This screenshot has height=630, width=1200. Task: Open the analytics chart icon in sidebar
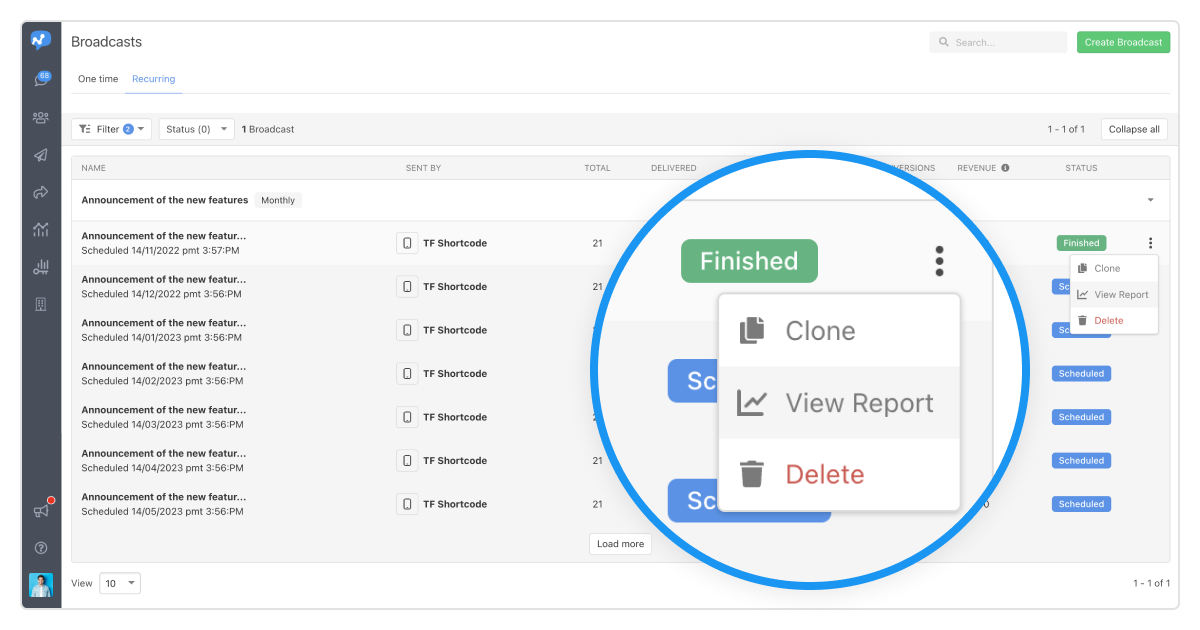point(41,230)
